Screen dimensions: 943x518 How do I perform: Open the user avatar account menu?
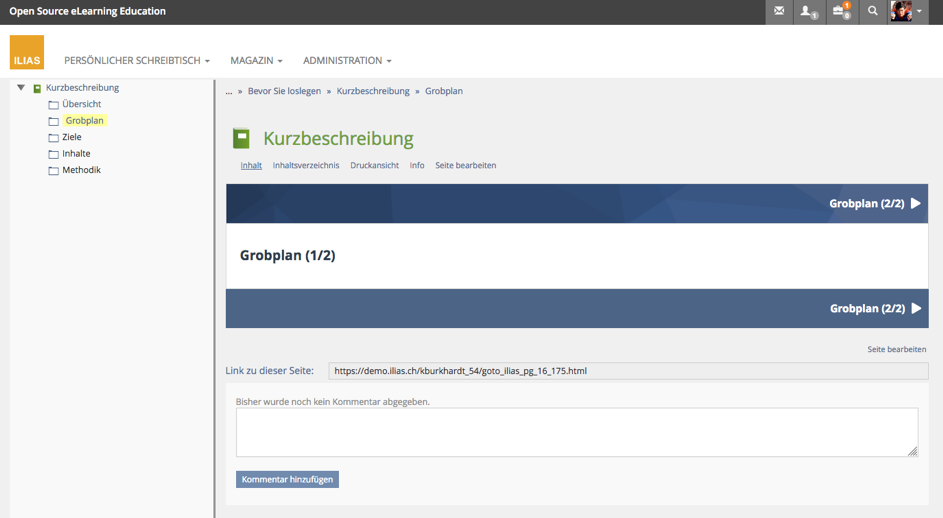click(x=906, y=12)
